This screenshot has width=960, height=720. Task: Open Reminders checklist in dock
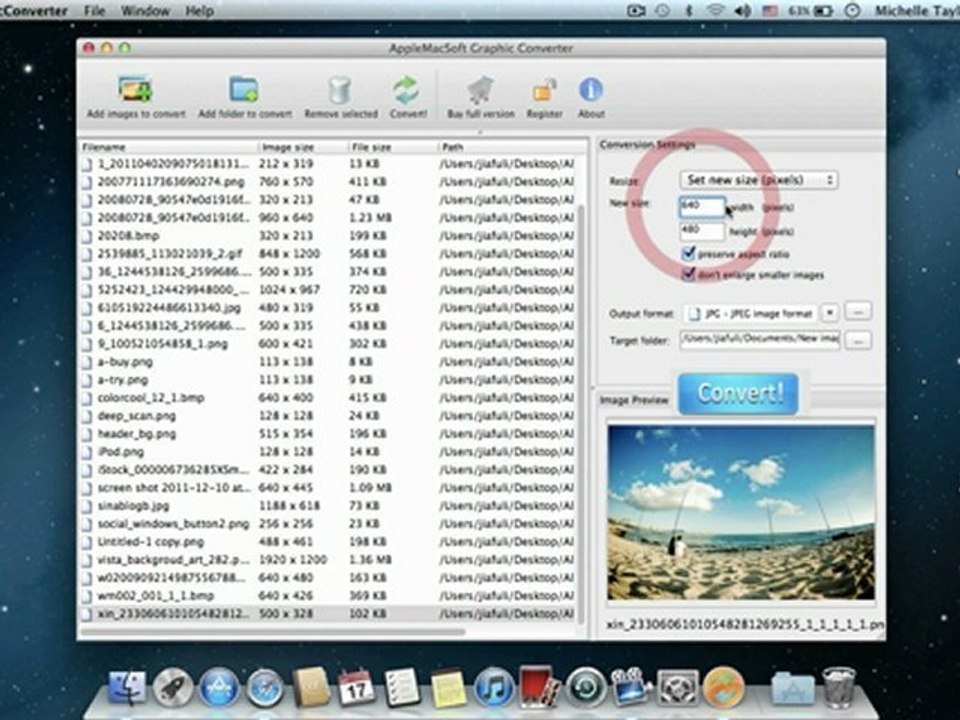pos(402,688)
